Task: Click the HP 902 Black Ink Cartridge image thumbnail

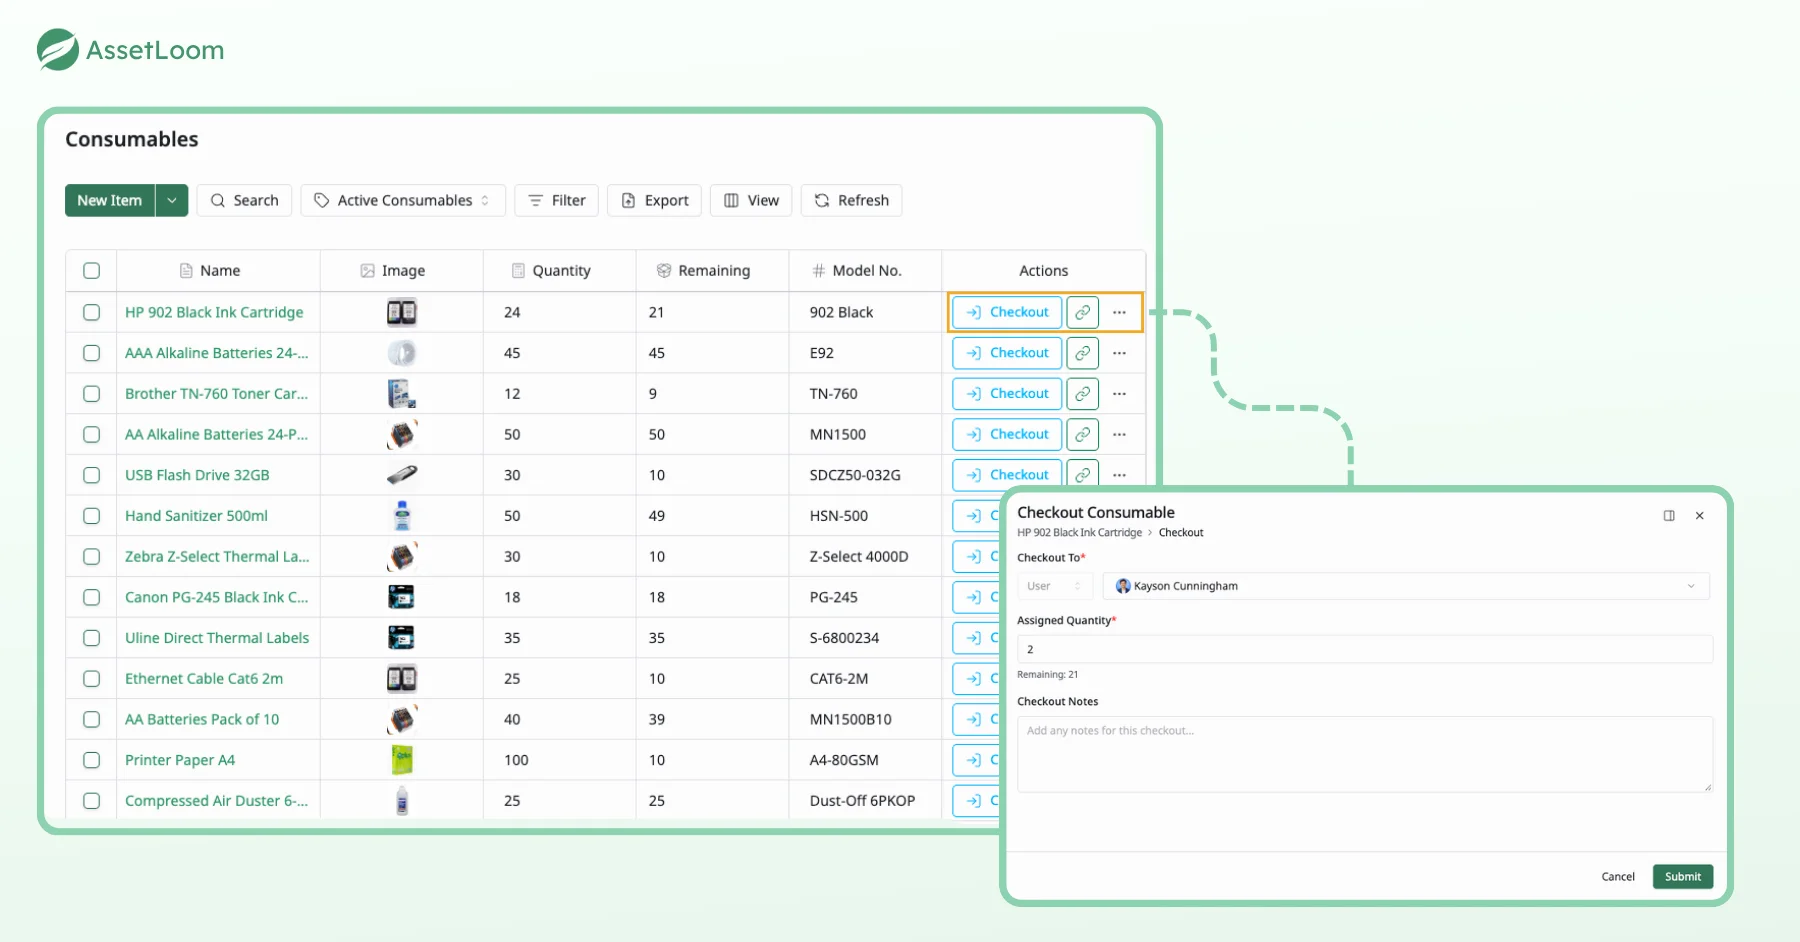Action: click(x=401, y=312)
